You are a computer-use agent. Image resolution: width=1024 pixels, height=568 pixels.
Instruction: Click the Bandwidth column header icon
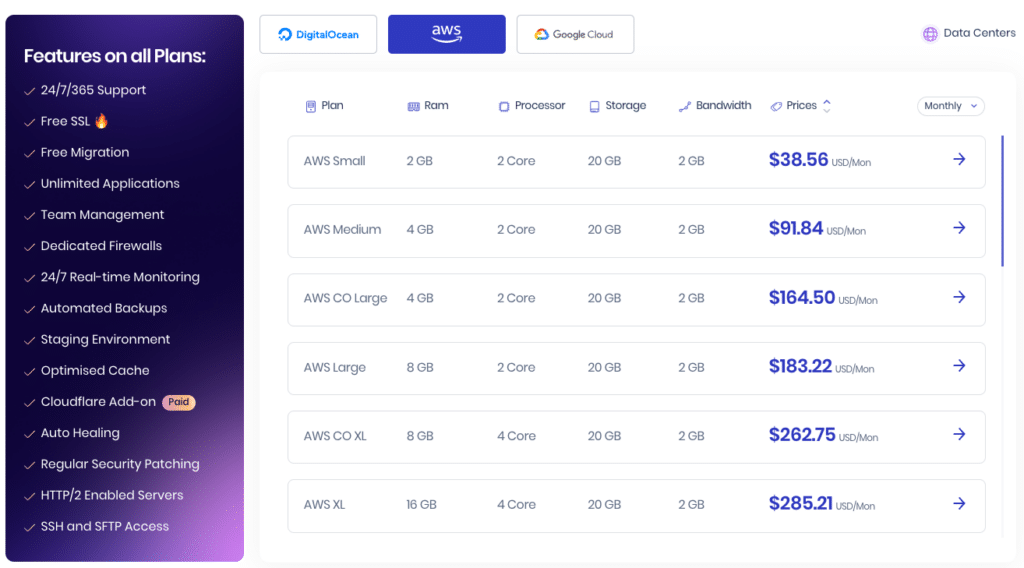point(684,106)
